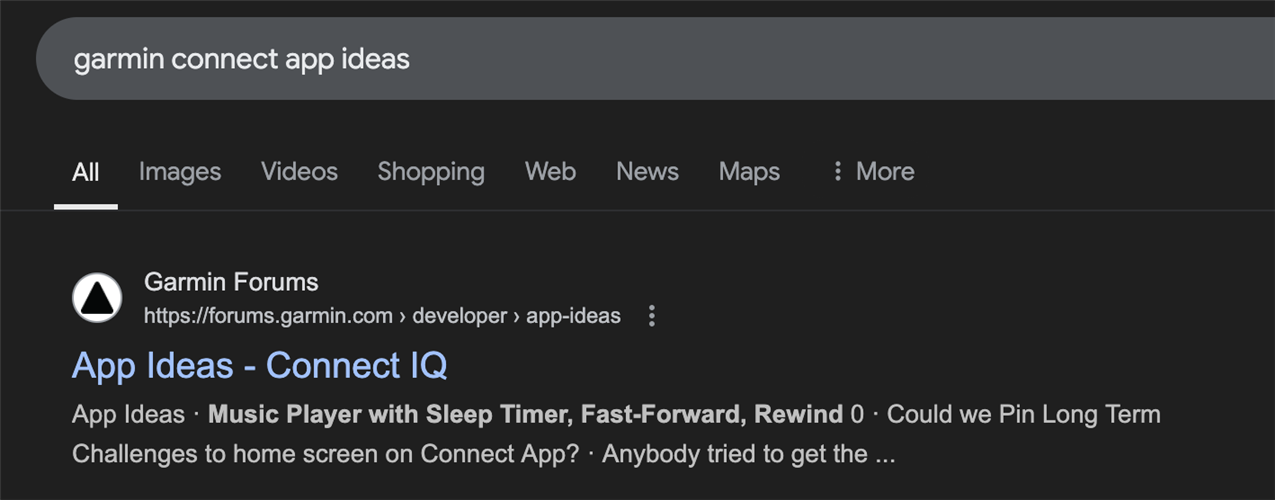The width and height of the screenshot is (1275, 500).
Task: Click the app-ideas segment in the result breadcrumb
Action: pos(573,316)
